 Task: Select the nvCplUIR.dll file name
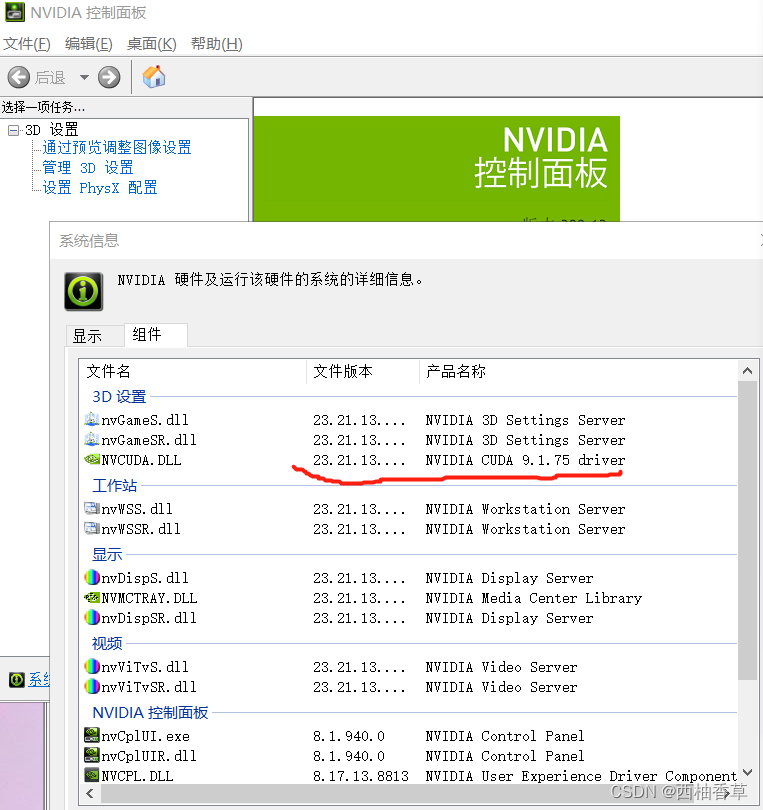(x=149, y=756)
